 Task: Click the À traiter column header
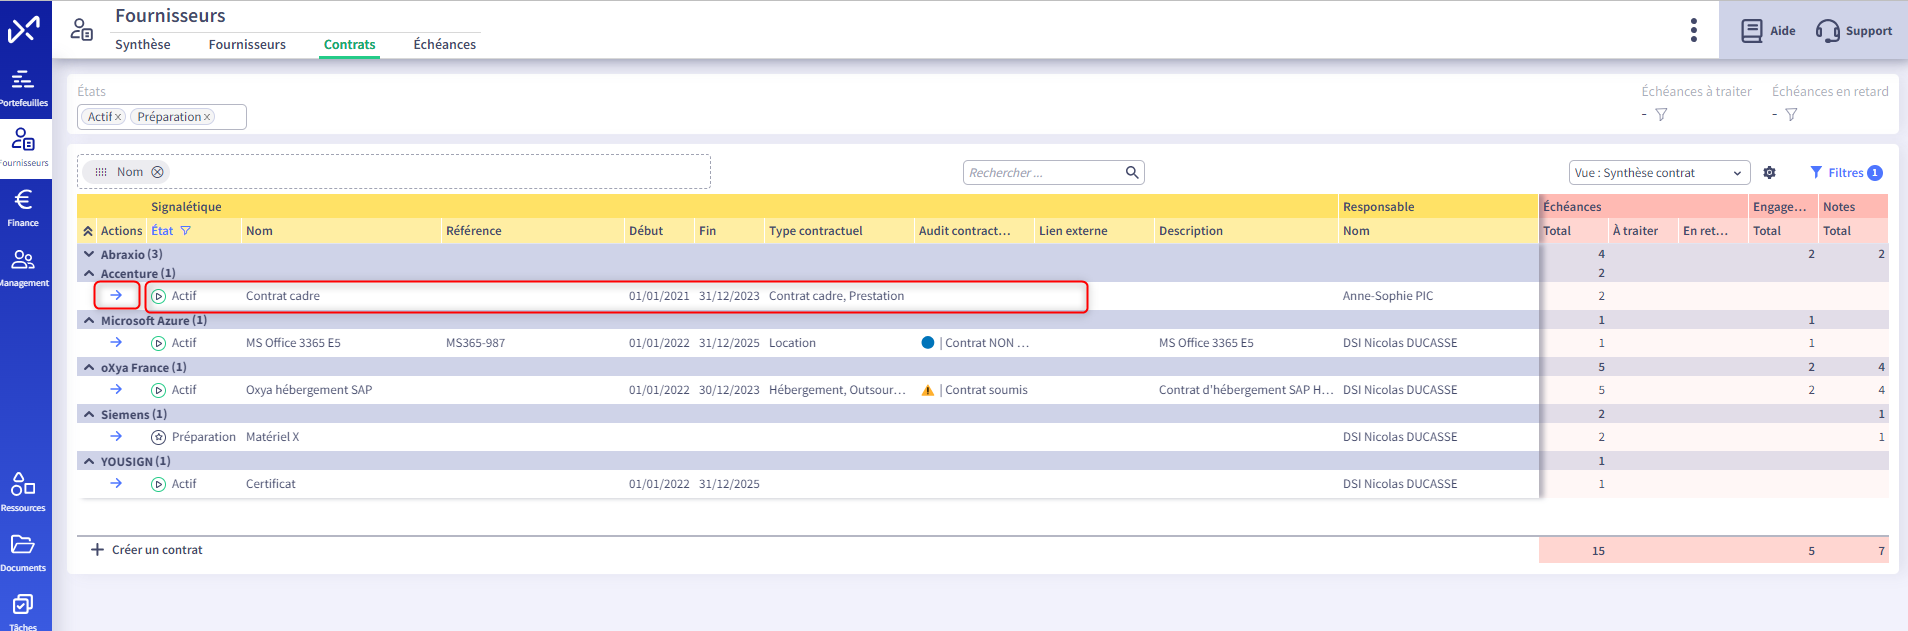click(1635, 231)
